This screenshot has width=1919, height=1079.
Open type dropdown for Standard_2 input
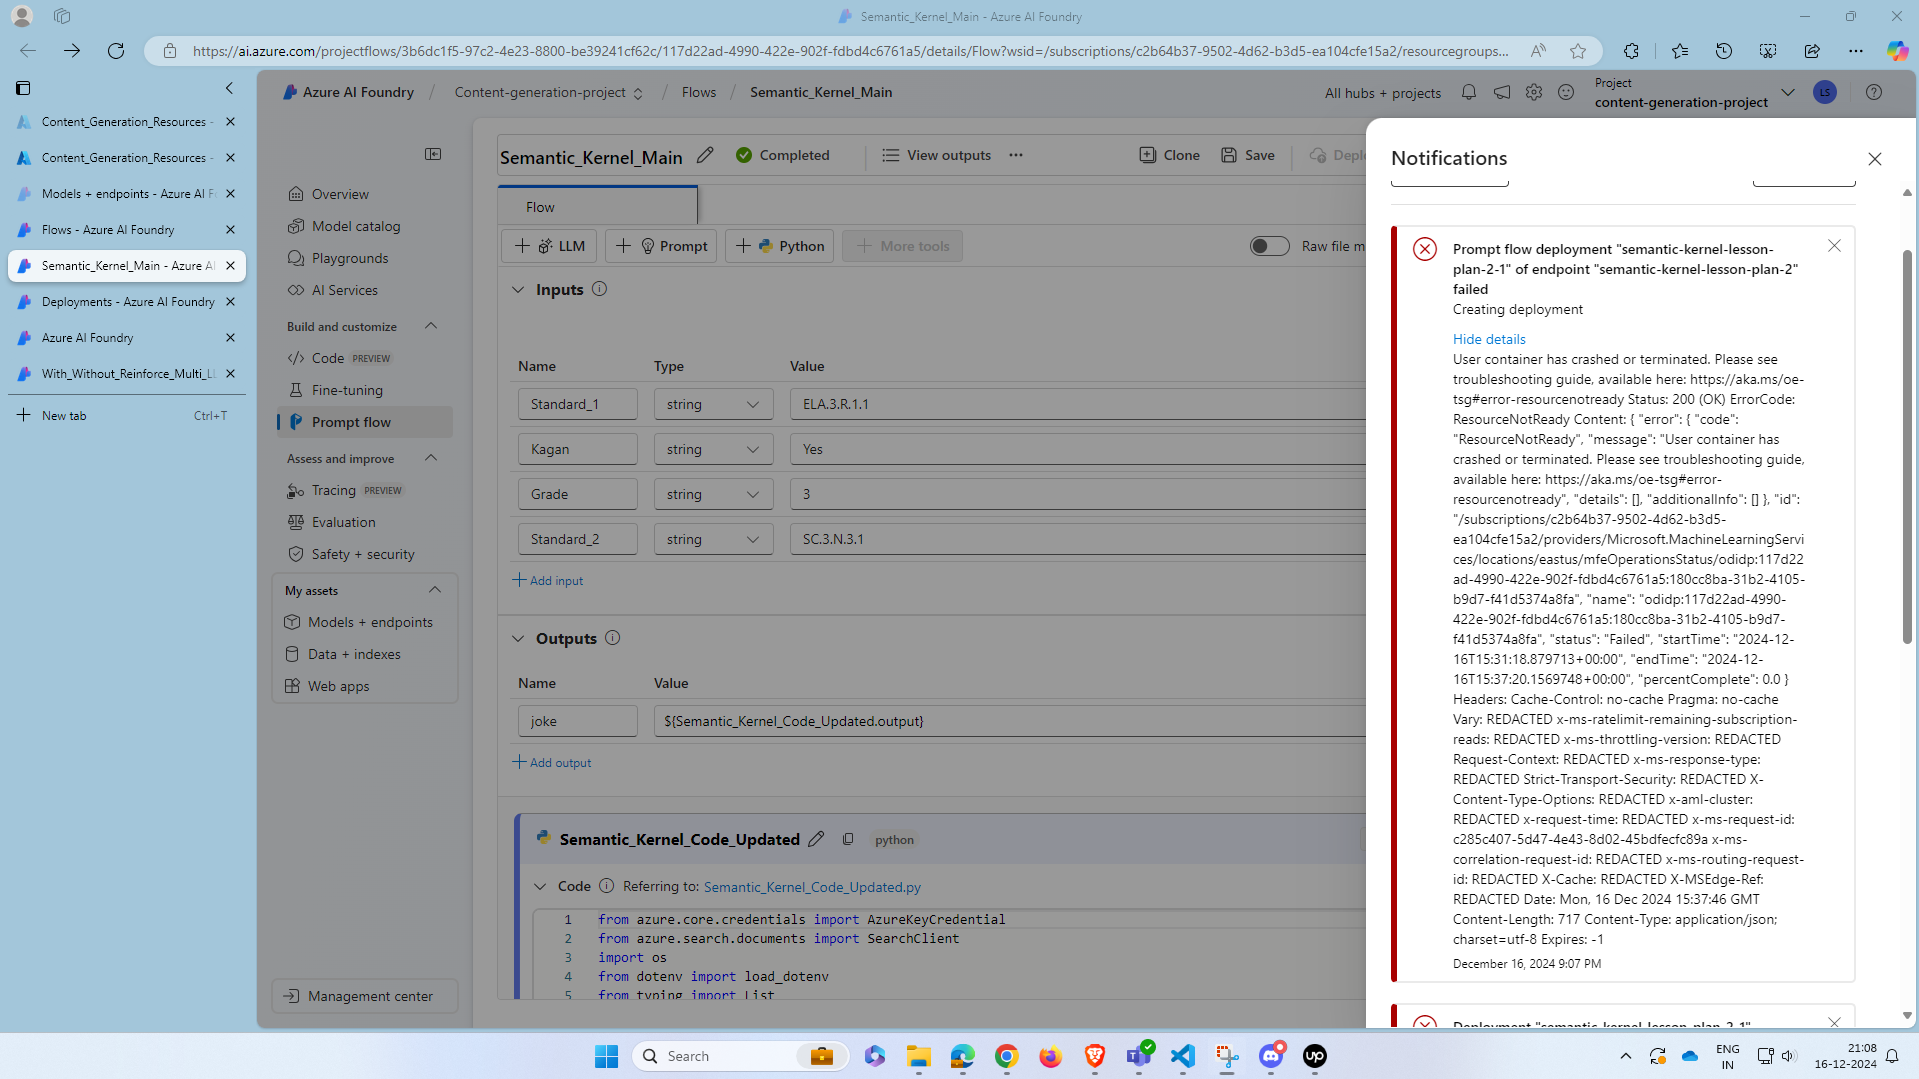pyautogui.click(x=713, y=539)
